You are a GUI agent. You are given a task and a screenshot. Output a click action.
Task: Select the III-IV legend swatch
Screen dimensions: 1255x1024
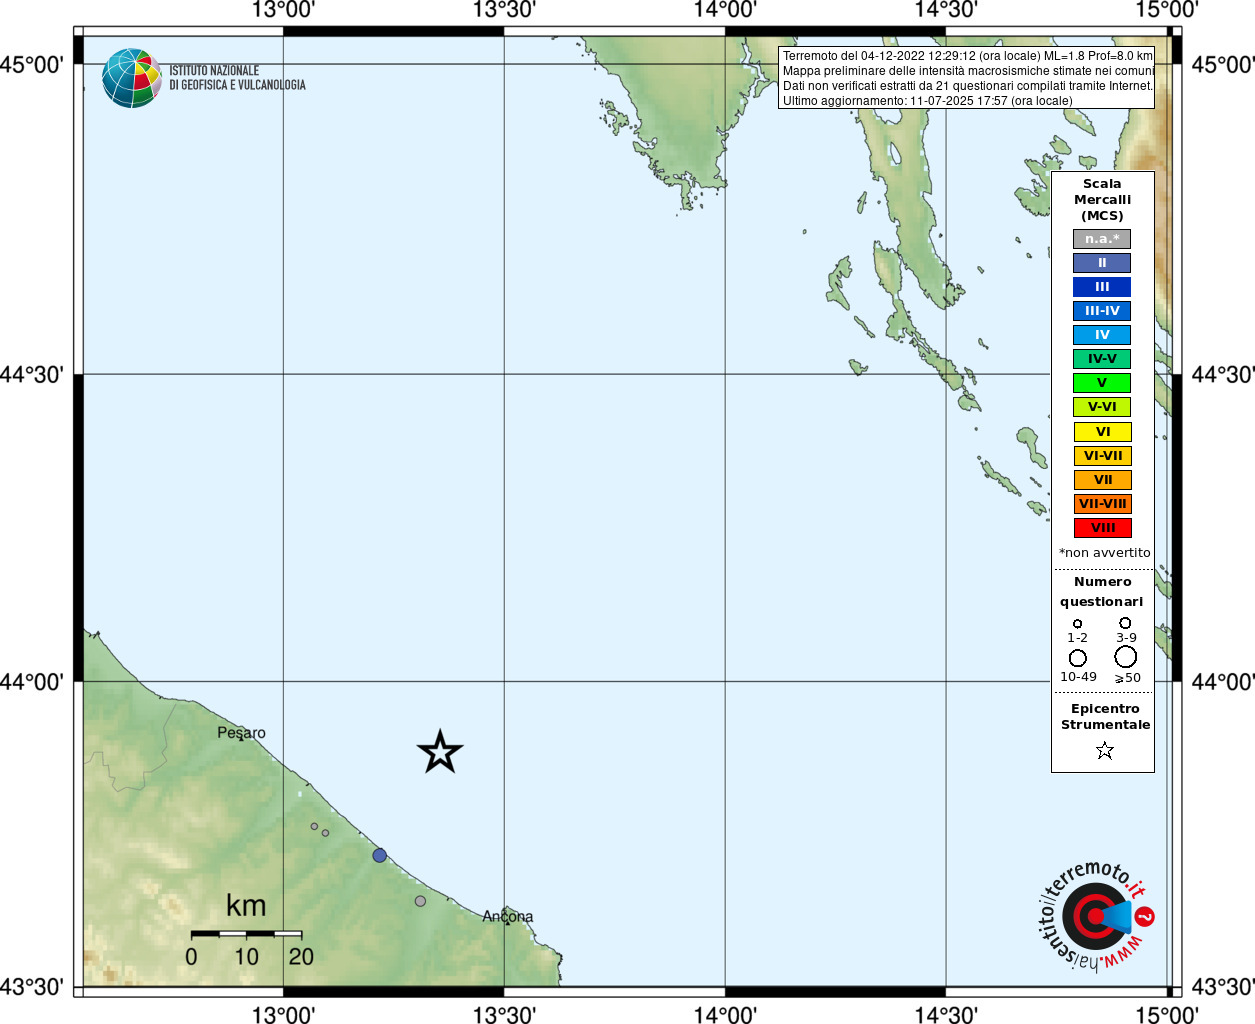click(1102, 311)
